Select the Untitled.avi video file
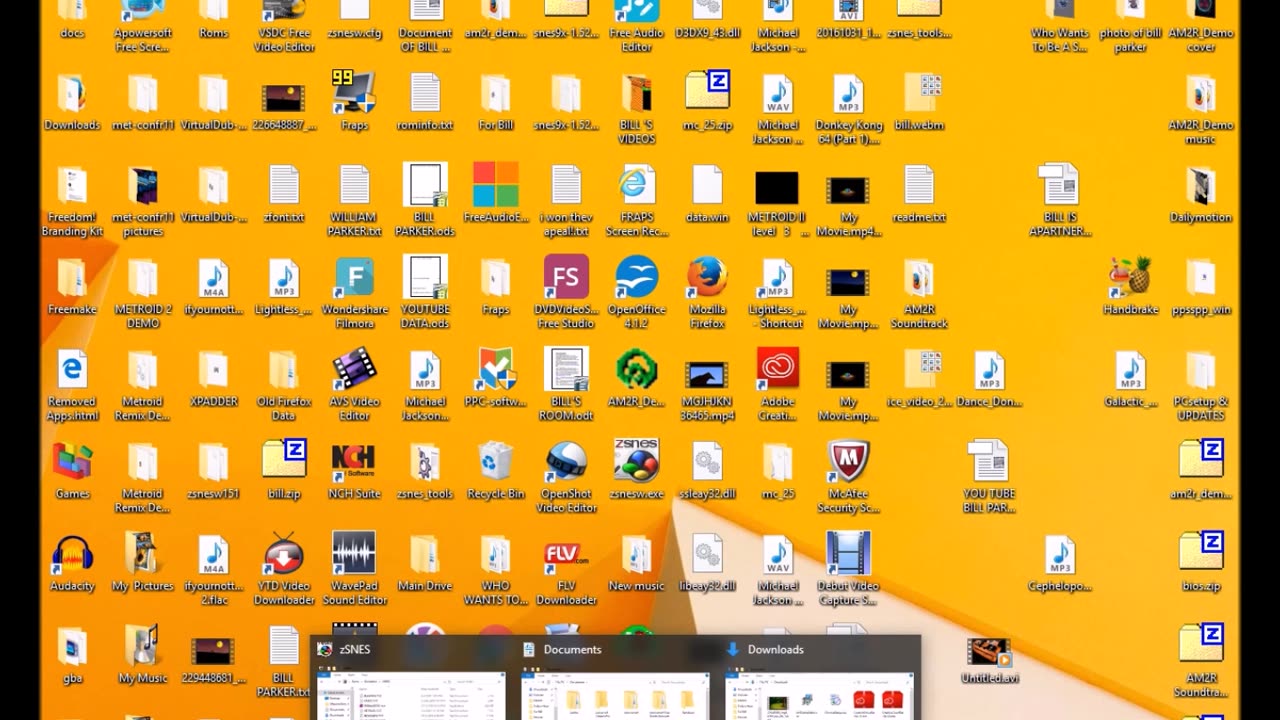Viewport: 1280px width, 720px height. point(989,655)
